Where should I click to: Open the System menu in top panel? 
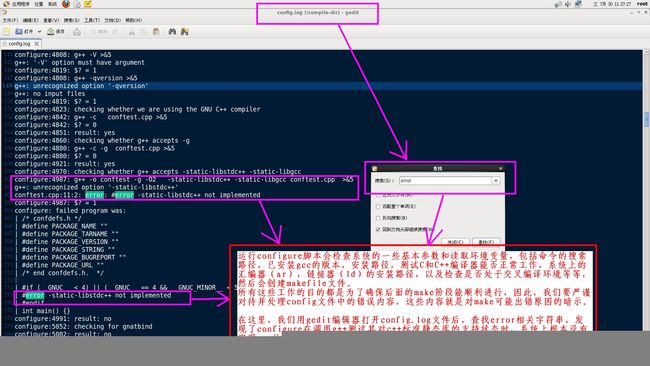click(52, 4)
